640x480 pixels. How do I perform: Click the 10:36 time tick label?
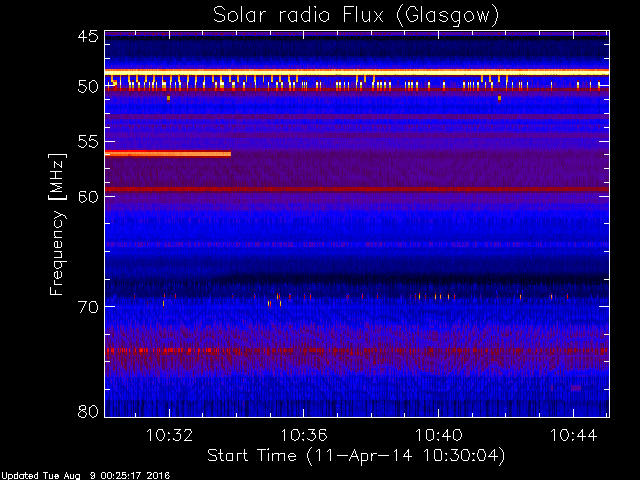coord(304,435)
